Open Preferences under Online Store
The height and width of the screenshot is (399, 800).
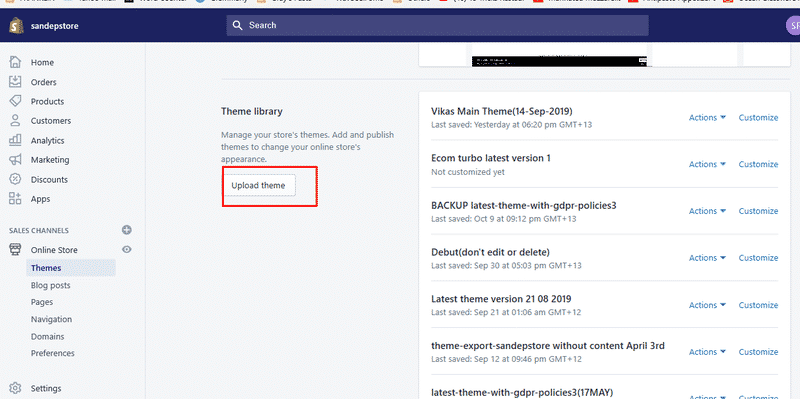click(53, 353)
